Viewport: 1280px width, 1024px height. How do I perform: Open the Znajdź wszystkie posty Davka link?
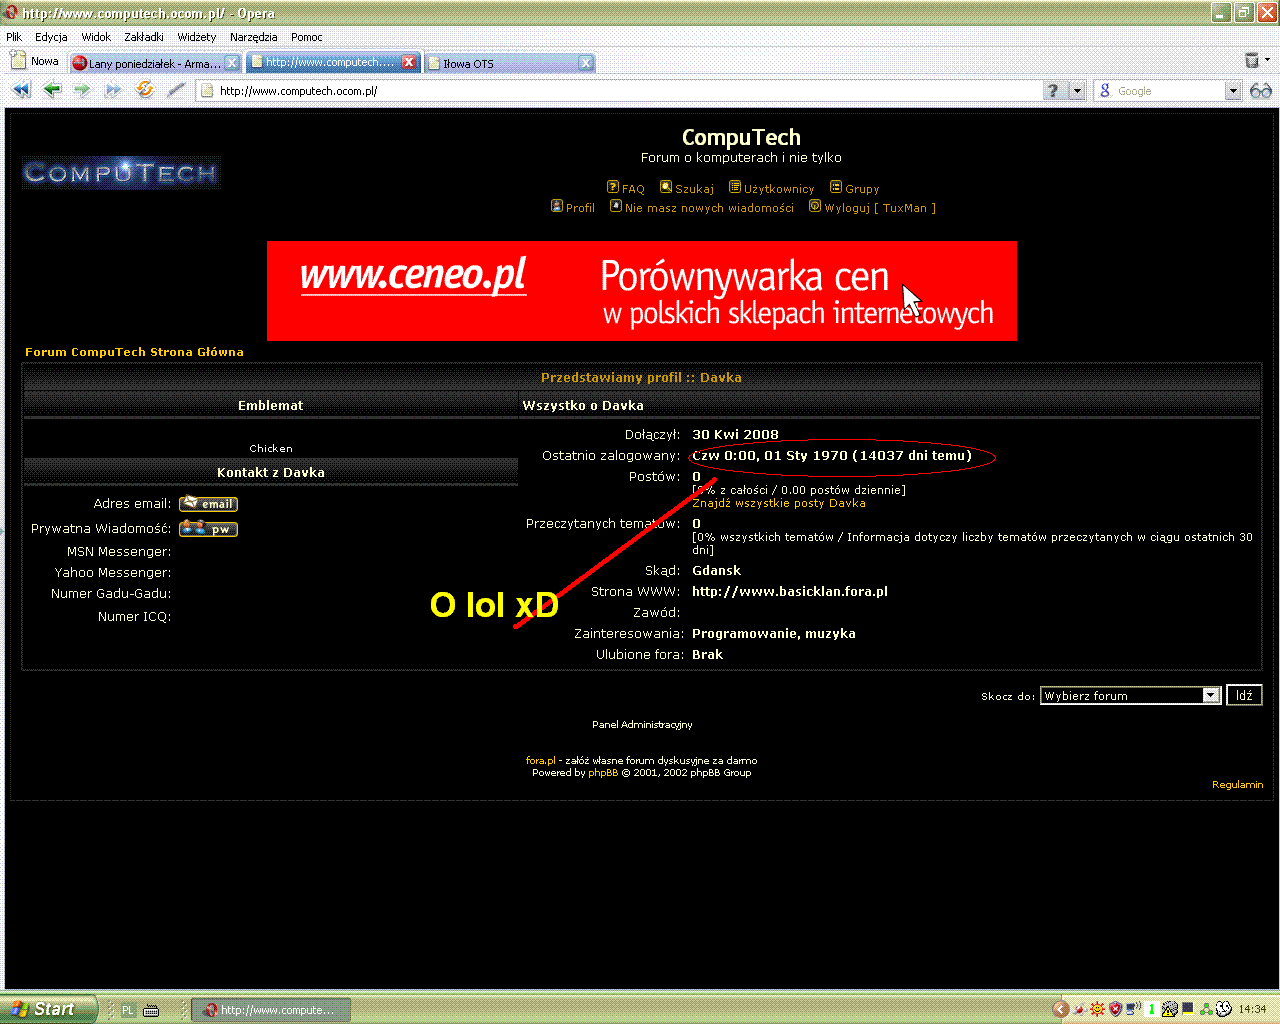pos(778,503)
